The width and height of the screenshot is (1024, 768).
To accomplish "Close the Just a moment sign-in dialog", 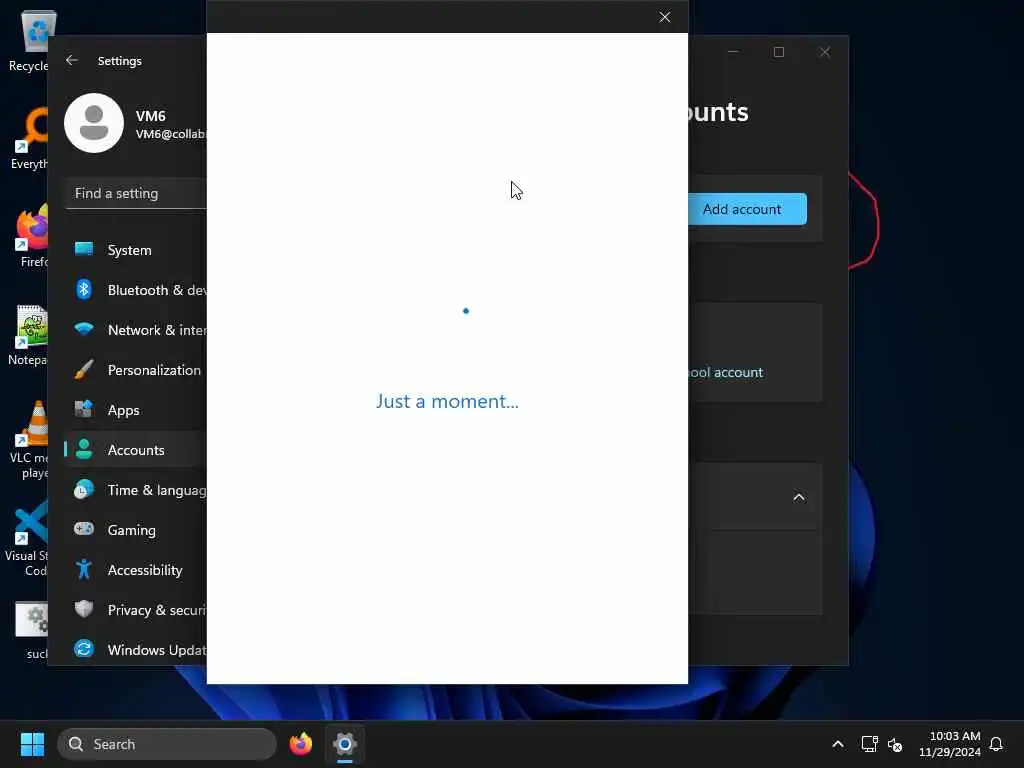I will coord(664,17).
